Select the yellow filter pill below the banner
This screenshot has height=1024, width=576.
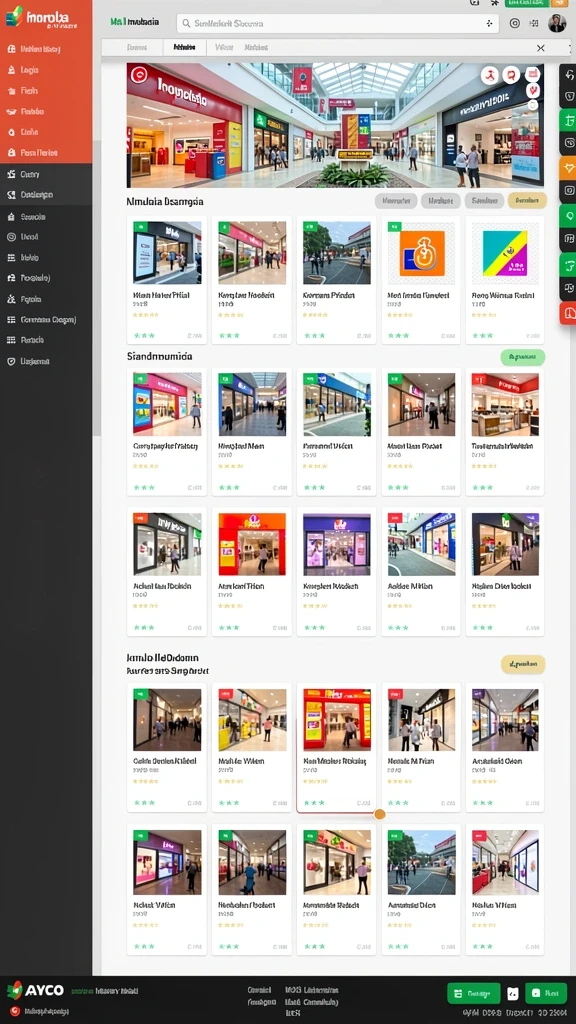527,200
